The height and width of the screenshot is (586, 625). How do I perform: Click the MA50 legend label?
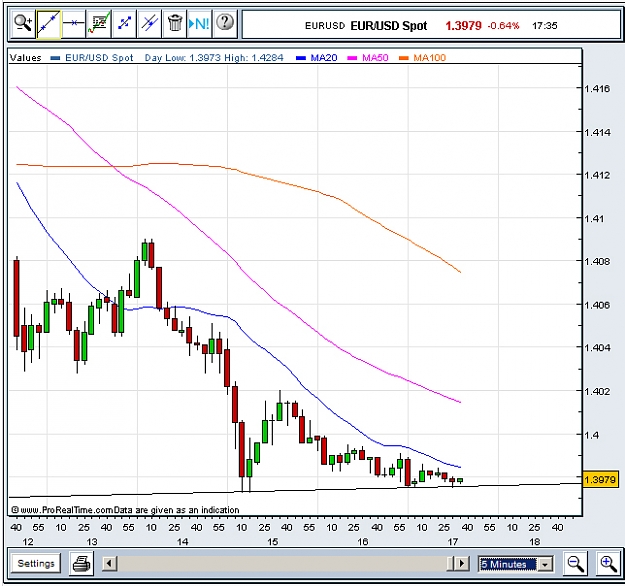(x=375, y=58)
